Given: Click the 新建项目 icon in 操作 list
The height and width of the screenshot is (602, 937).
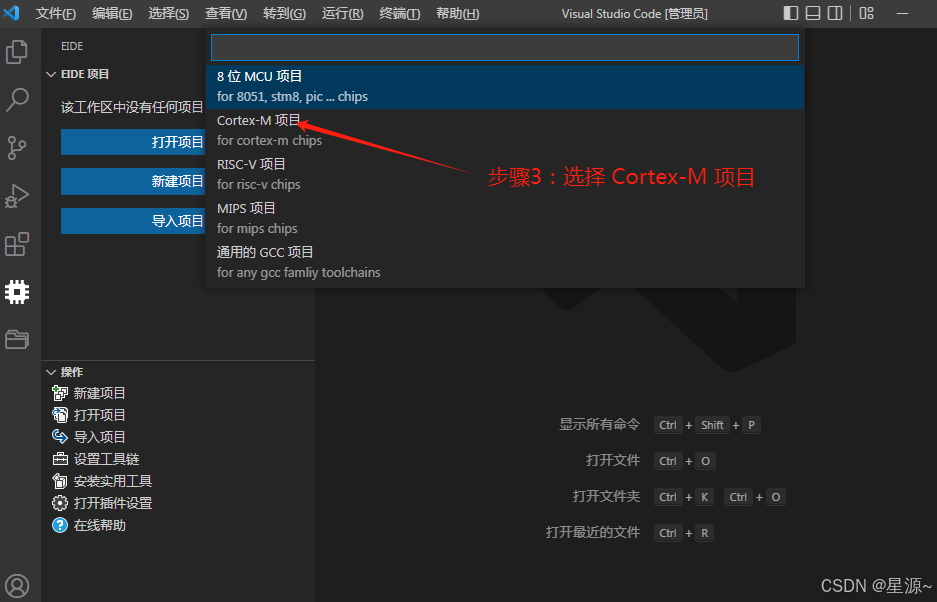Looking at the screenshot, I should tap(60, 393).
